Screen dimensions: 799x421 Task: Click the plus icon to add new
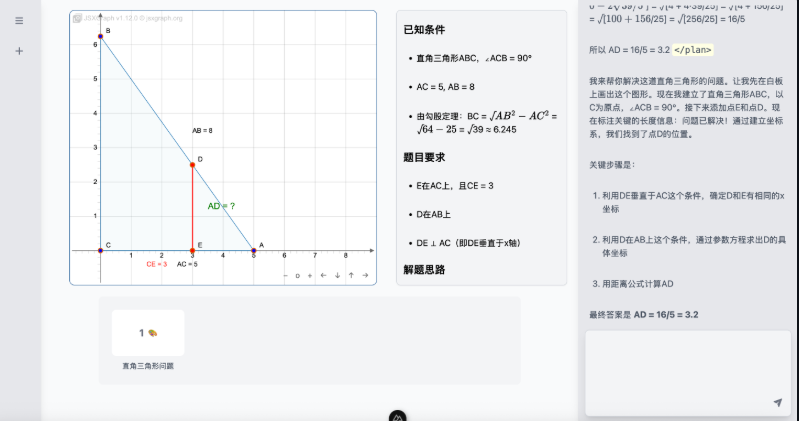19,51
